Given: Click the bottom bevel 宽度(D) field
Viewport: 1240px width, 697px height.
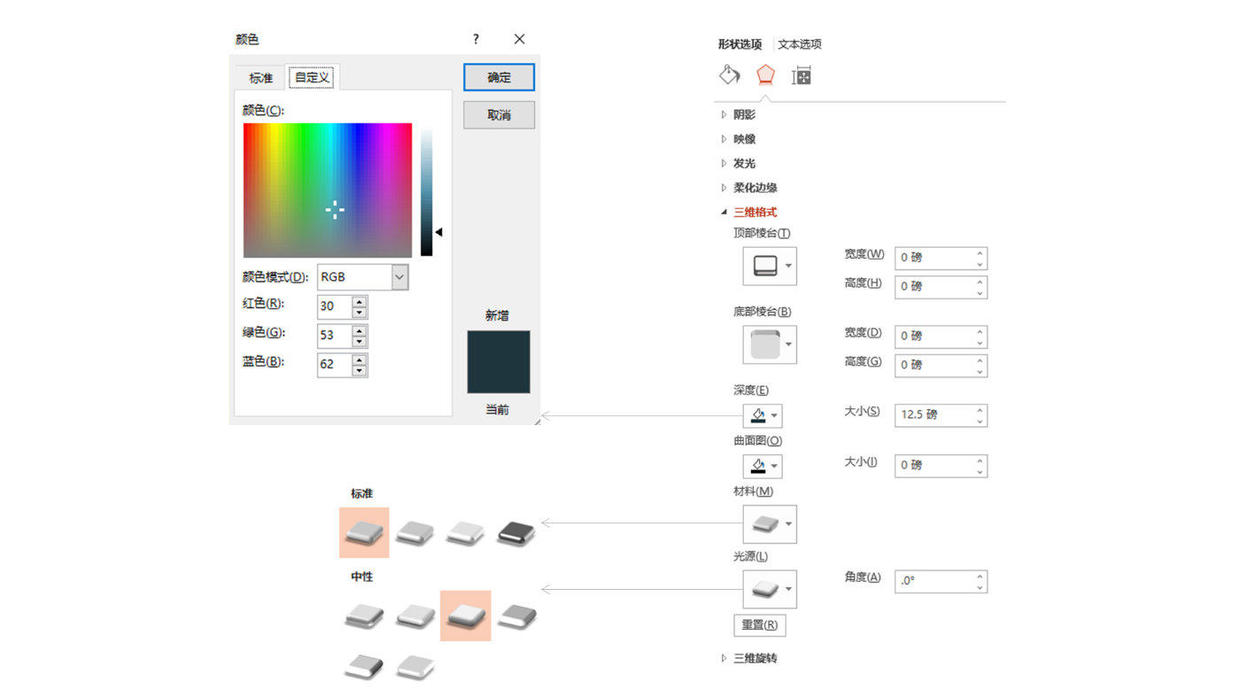Looking at the screenshot, I should click(x=941, y=336).
